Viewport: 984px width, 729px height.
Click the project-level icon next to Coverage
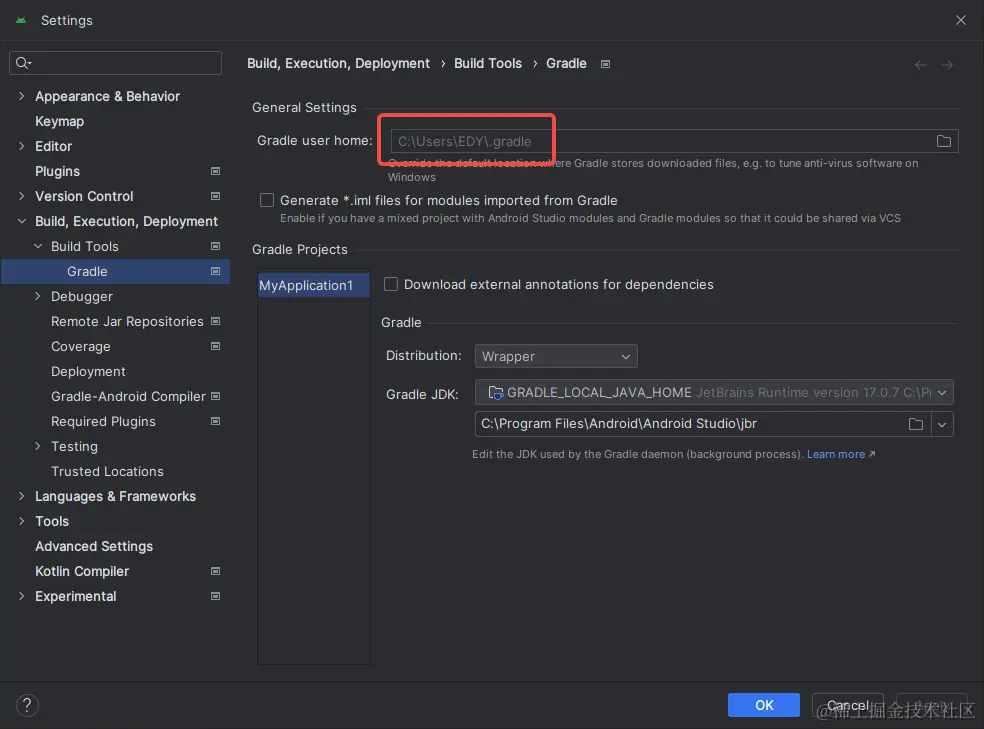point(215,346)
